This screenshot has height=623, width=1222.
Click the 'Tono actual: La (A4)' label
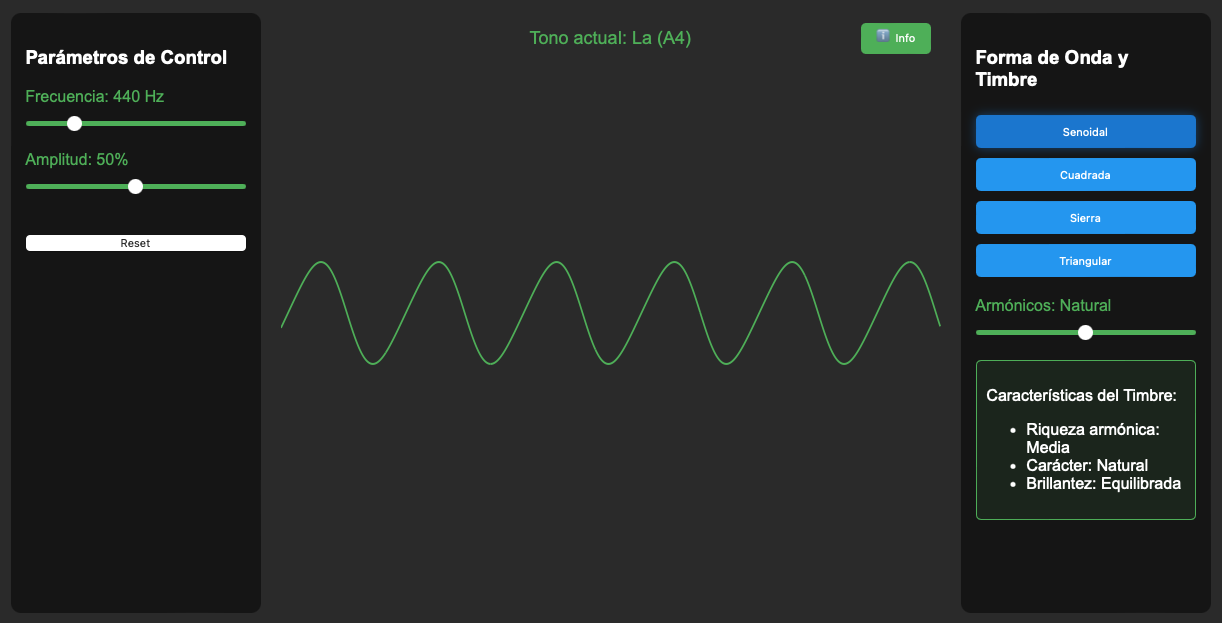pos(610,38)
